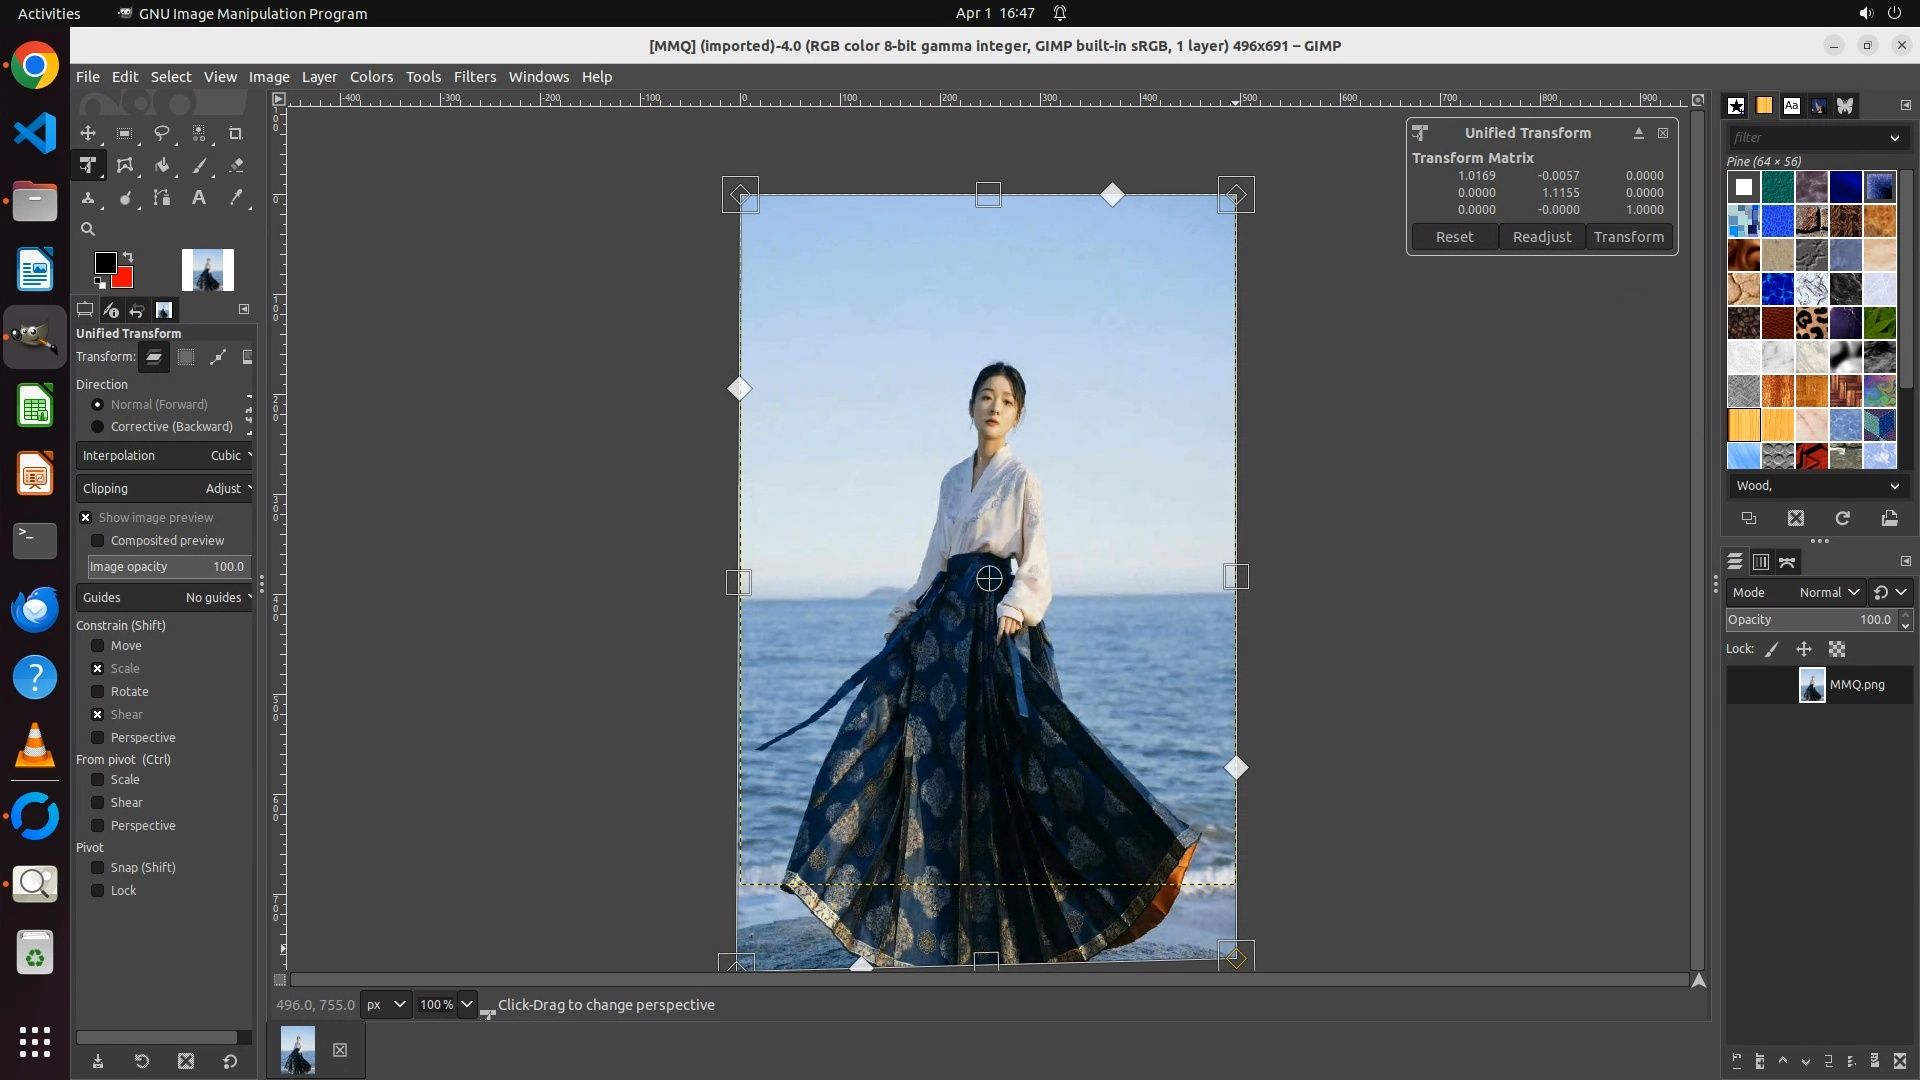Click the Readjust button
Image resolution: width=1920 pixels, height=1080 pixels.
pyautogui.click(x=1542, y=237)
